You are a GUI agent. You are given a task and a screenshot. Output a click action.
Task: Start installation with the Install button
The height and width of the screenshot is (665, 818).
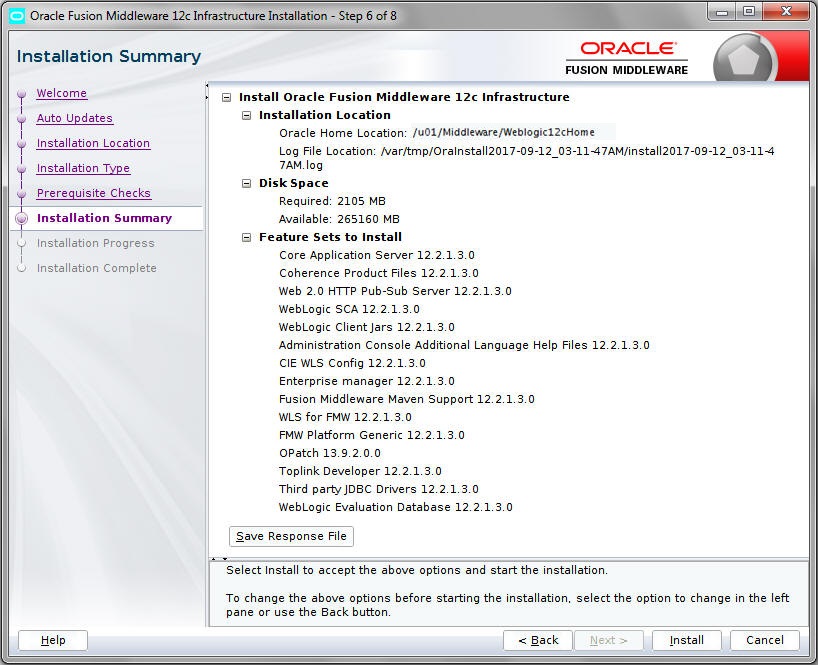click(x=687, y=640)
